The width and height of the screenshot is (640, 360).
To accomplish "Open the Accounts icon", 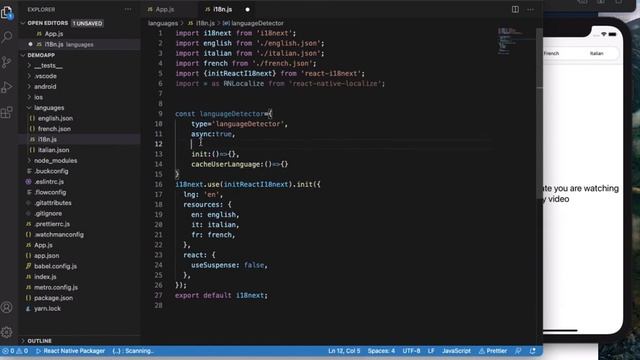I will 7,307.
